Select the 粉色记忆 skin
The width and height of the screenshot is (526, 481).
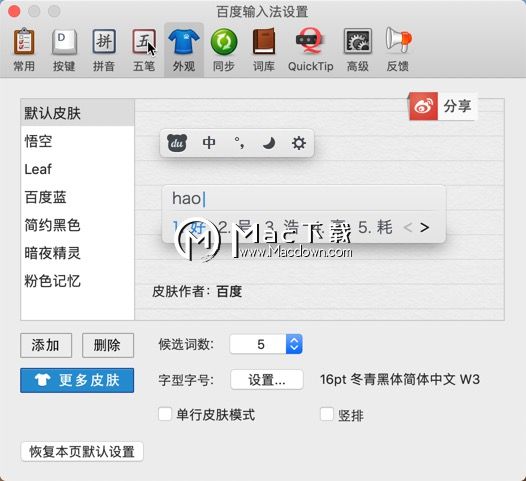pos(77,281)
